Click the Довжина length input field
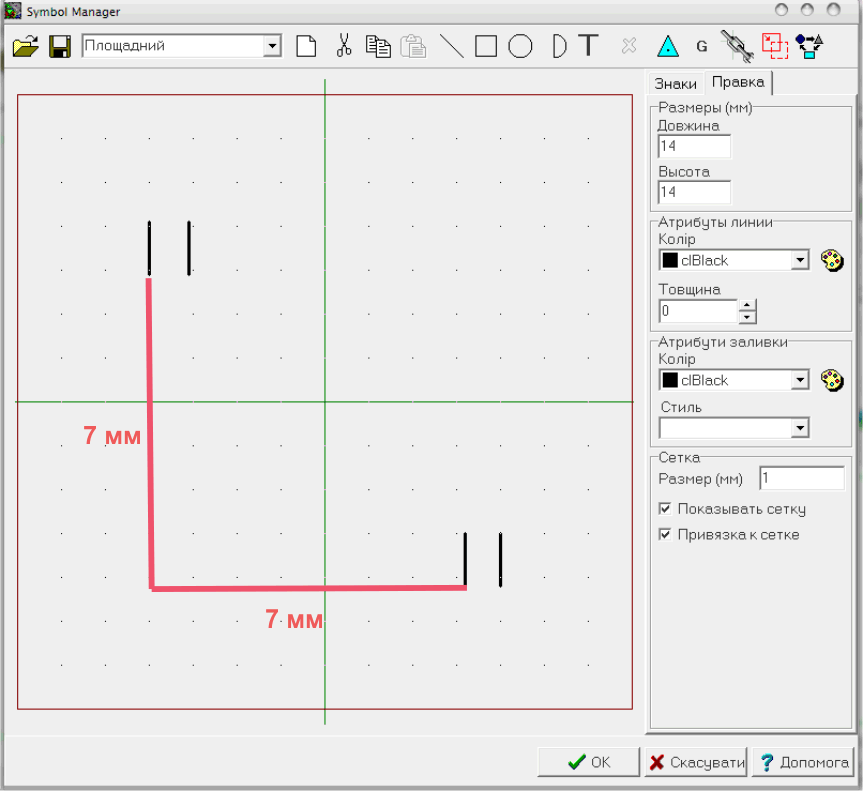The height and width of the screenshot is (791, 863). point(694,146)
